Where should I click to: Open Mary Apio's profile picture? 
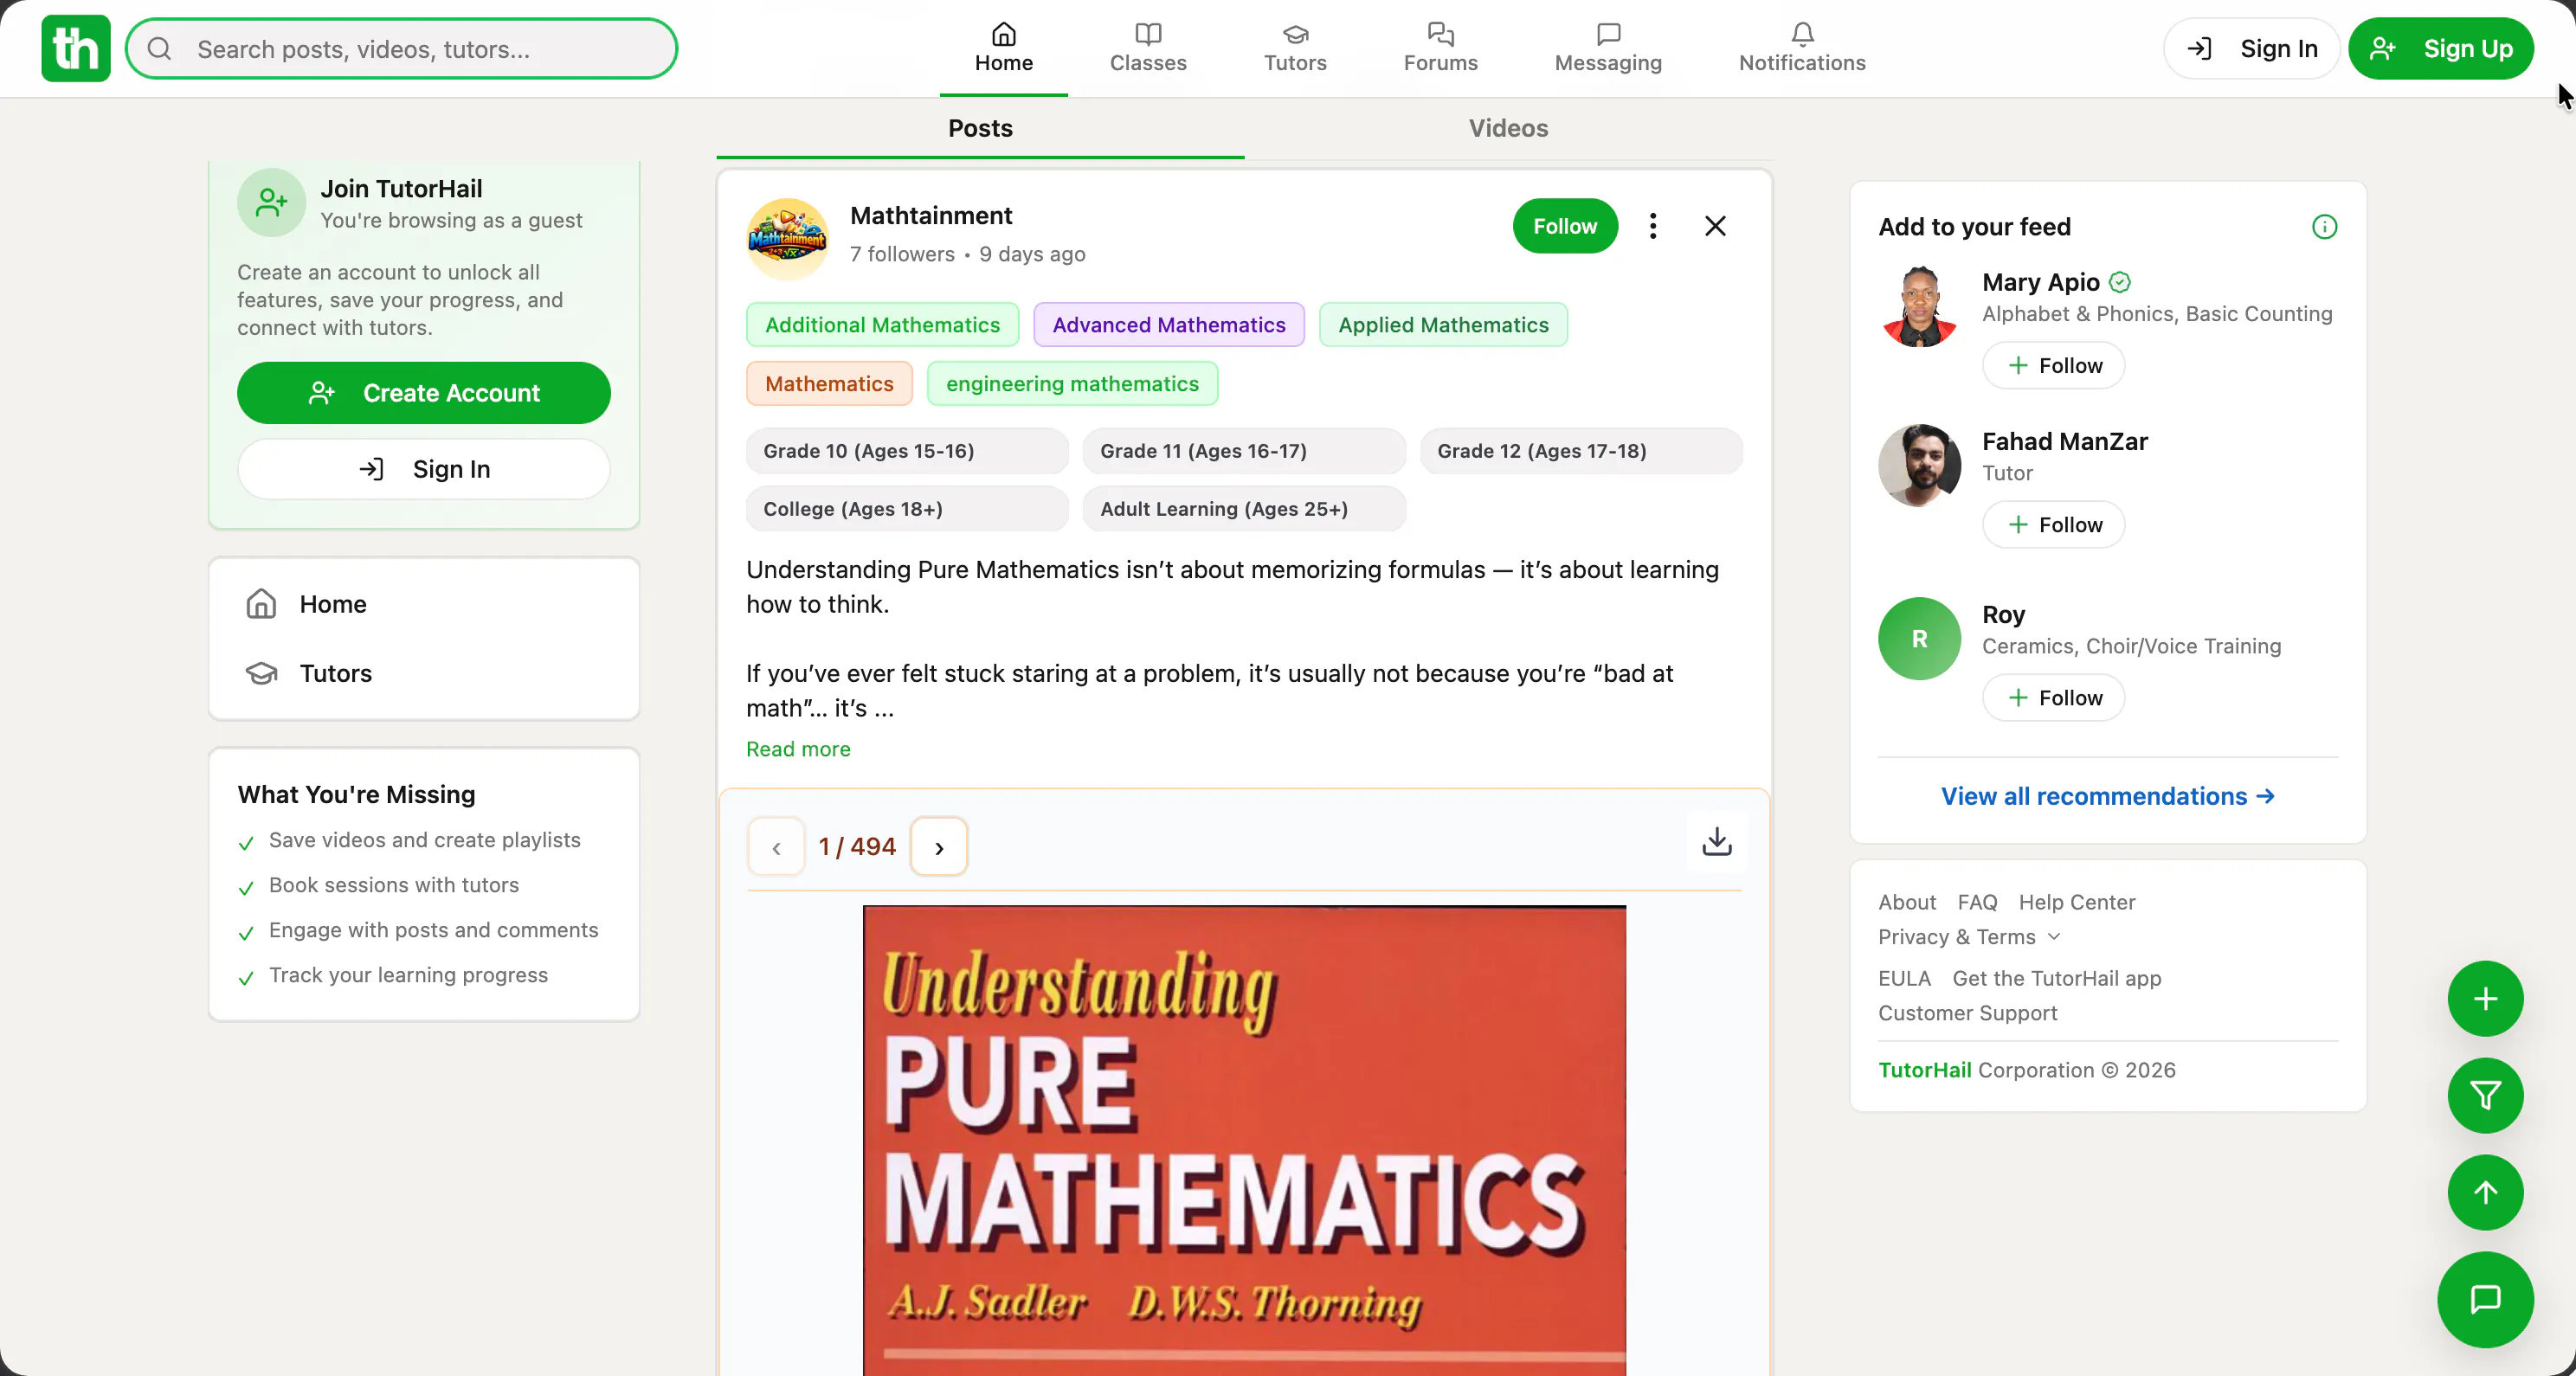tap(1919, 306)
